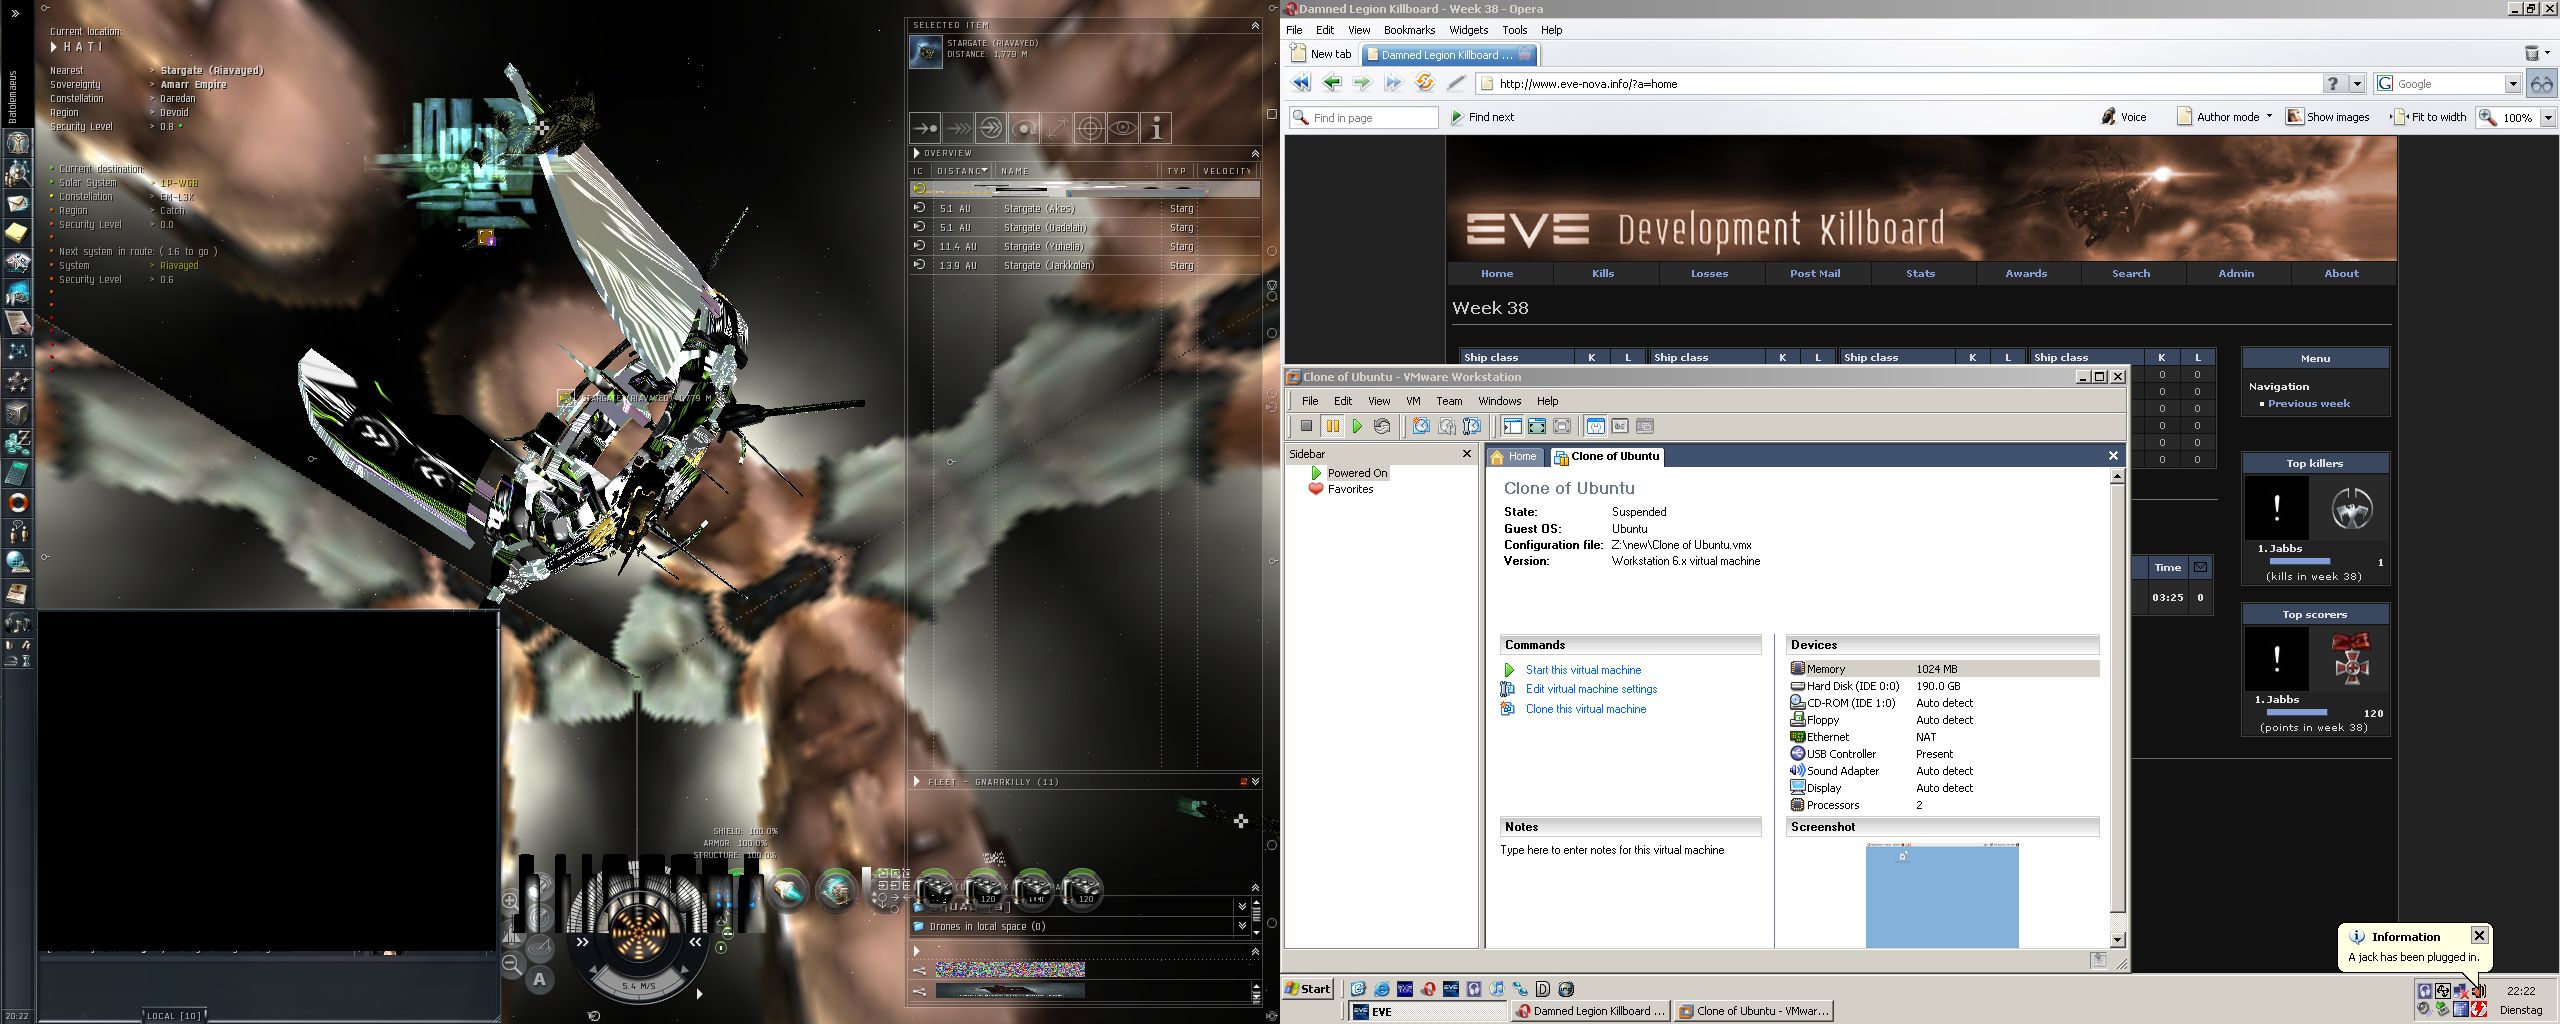Click Opera's Find next button
Image resolution: width=2560 pixels, height=1024 pixels.
[1481, 117]
